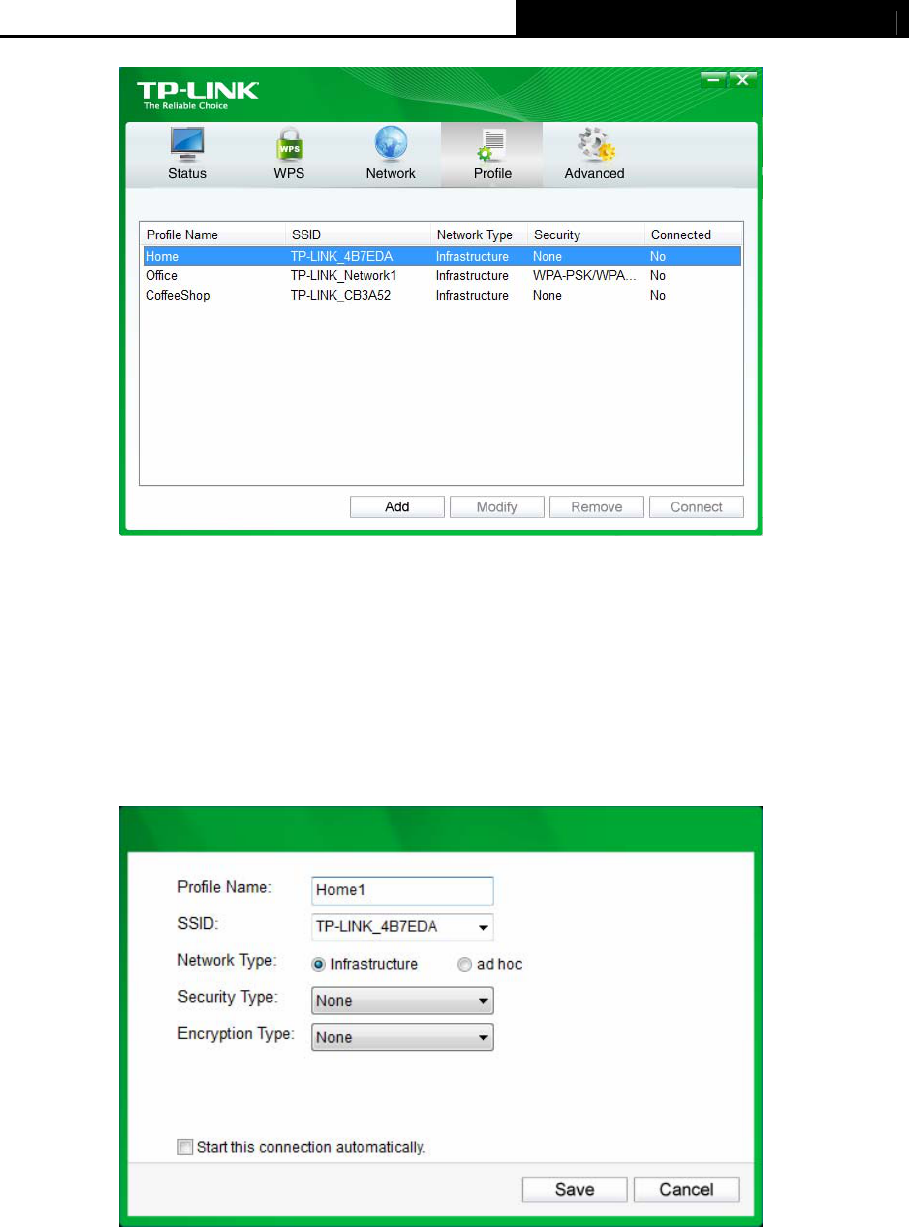909x1227 pixels.
Task: Open the Status monitor icon
Action: (x=187, y=143)
